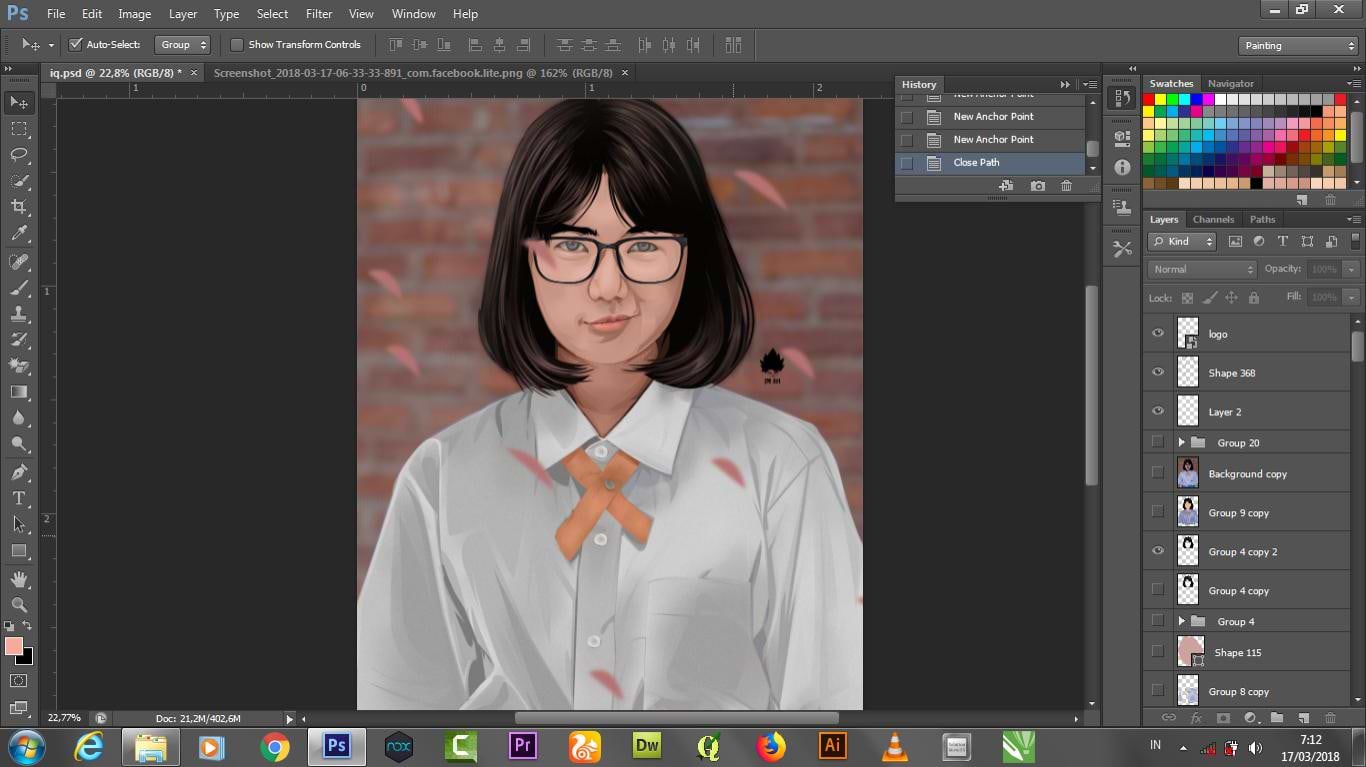Launch Adobe Illustrator from the taskbar

(832, 746)
